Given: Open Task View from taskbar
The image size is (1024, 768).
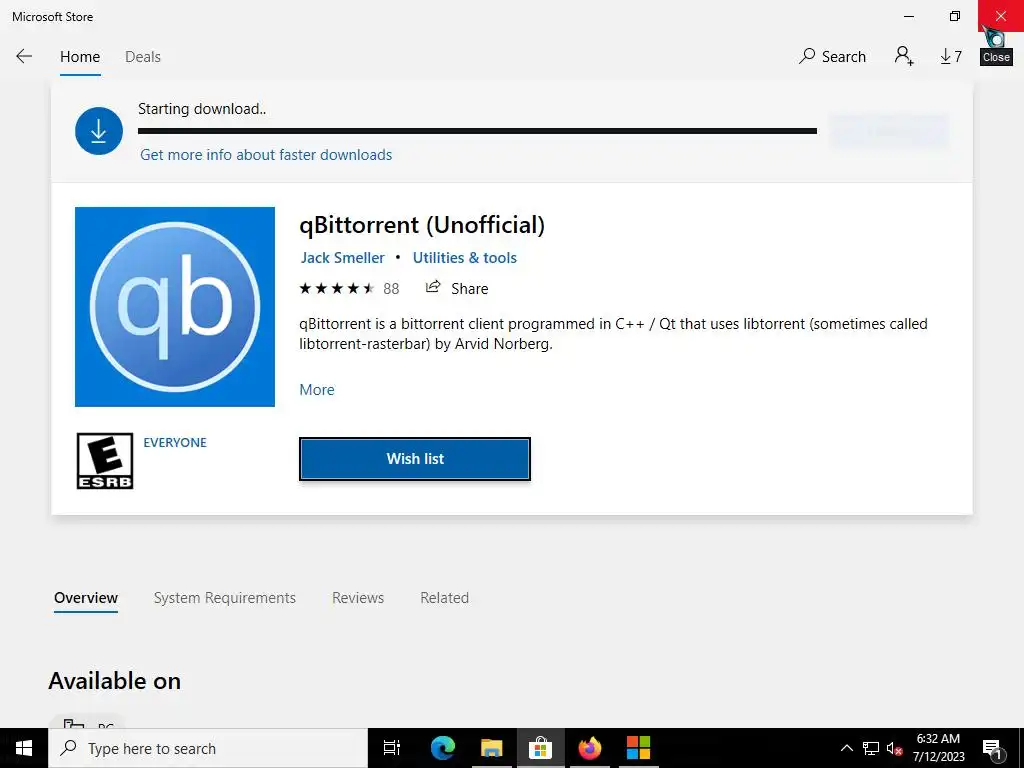Looking at the screenshot, I should coord(392,748).
